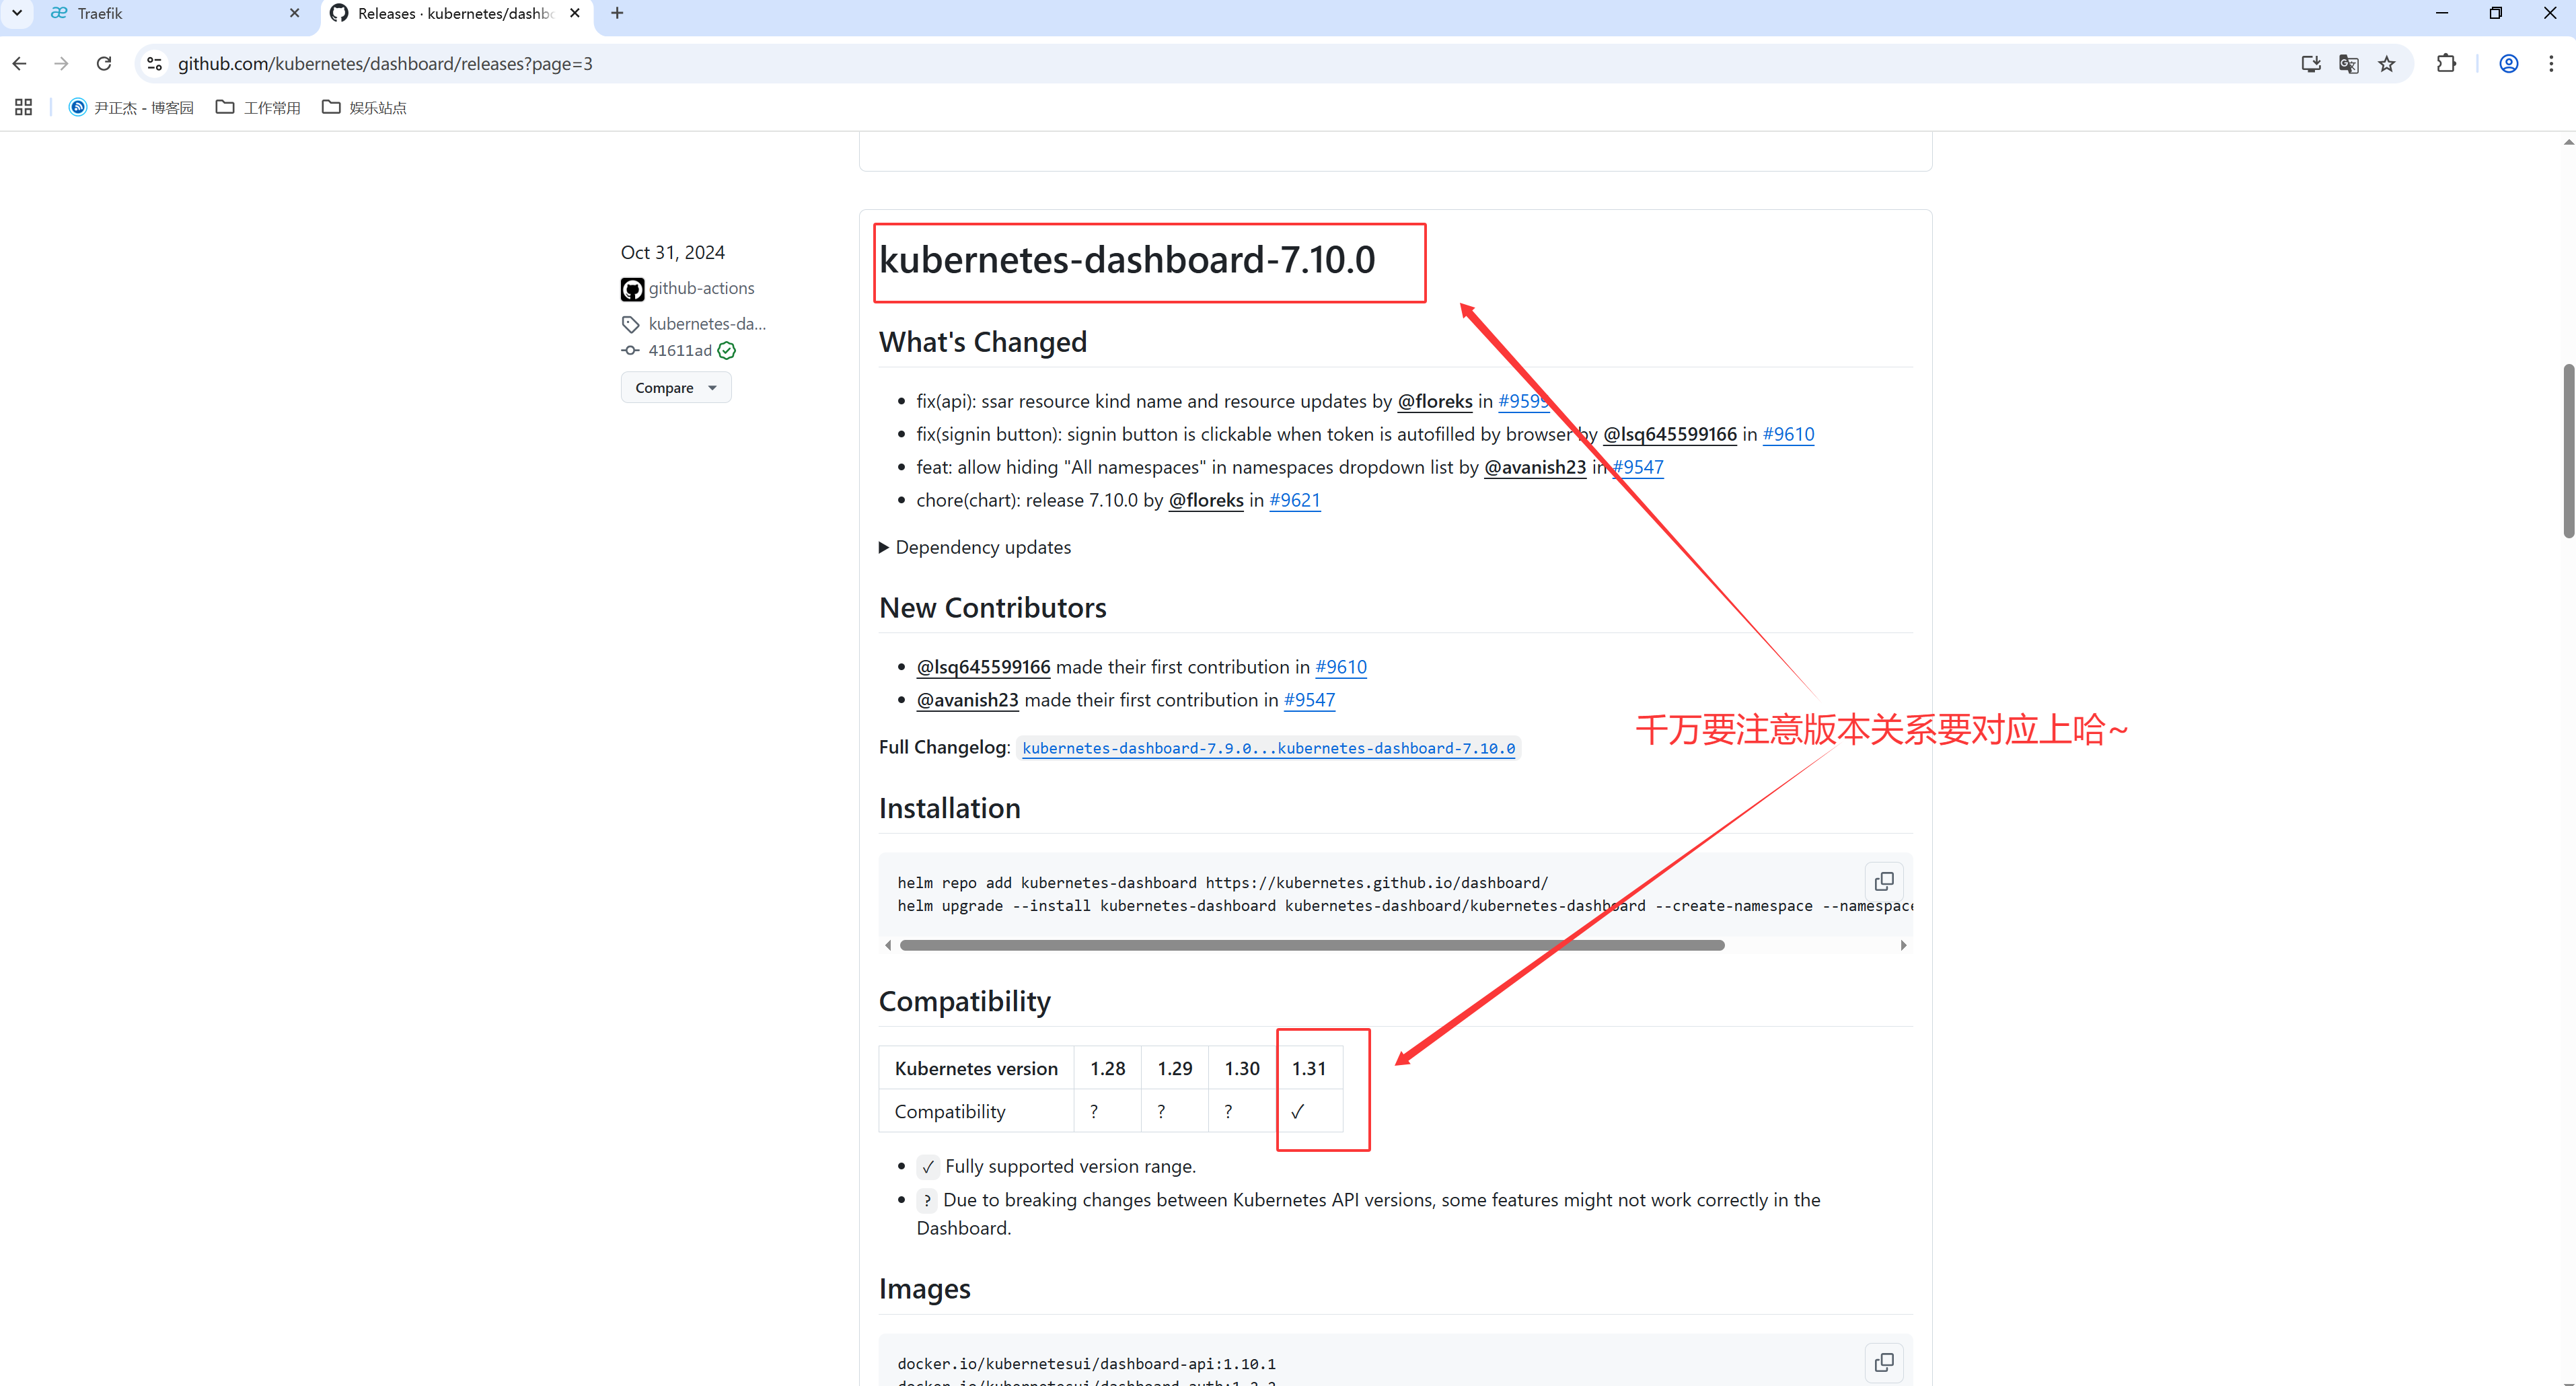Open browser extensions puzzle icon
The height and width of the screenshot is (1386, 2576).
pyautogui.click(x=2446, y=64)
